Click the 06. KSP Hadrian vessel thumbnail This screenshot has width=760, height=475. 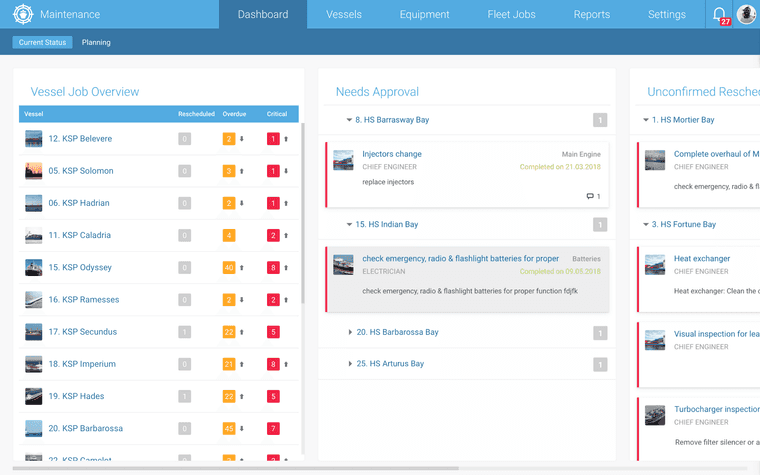click(x=34, y=203)
